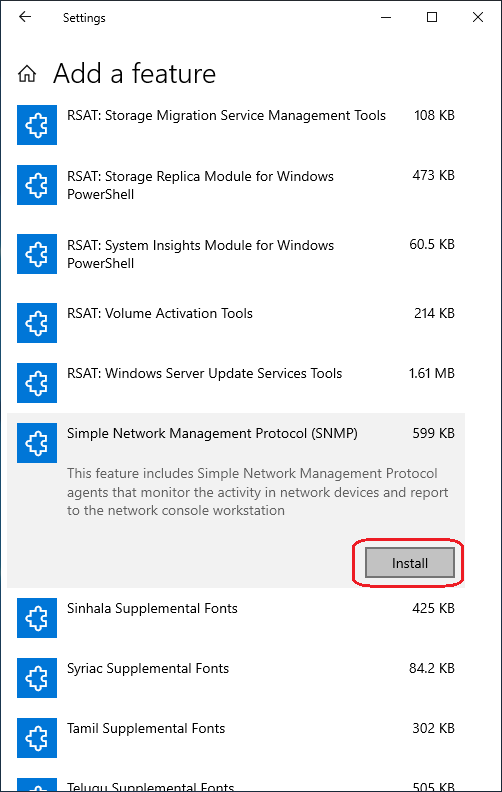Click the puzzle icon for SNMP feature
The height and width of the screenshot is (792, 502).
(x=37, y=443)
